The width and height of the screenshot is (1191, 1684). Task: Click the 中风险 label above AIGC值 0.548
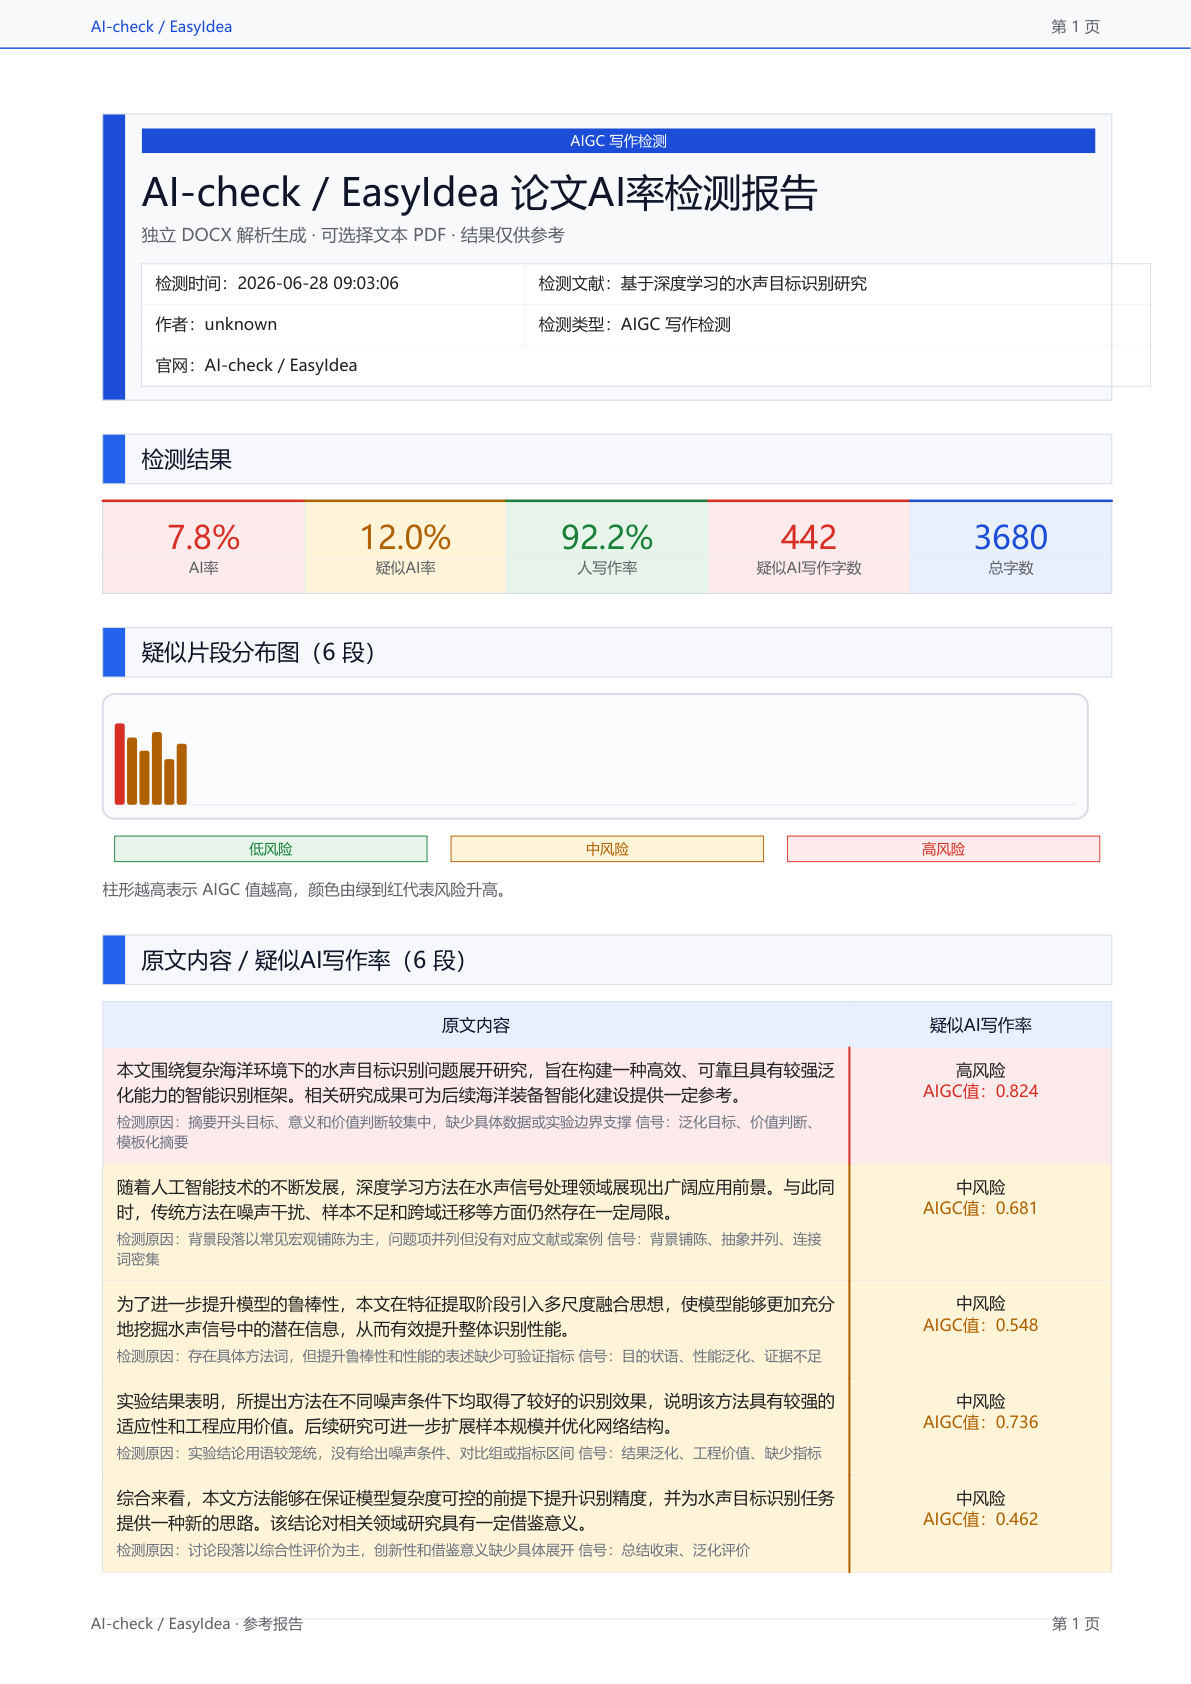point(981,1304)
